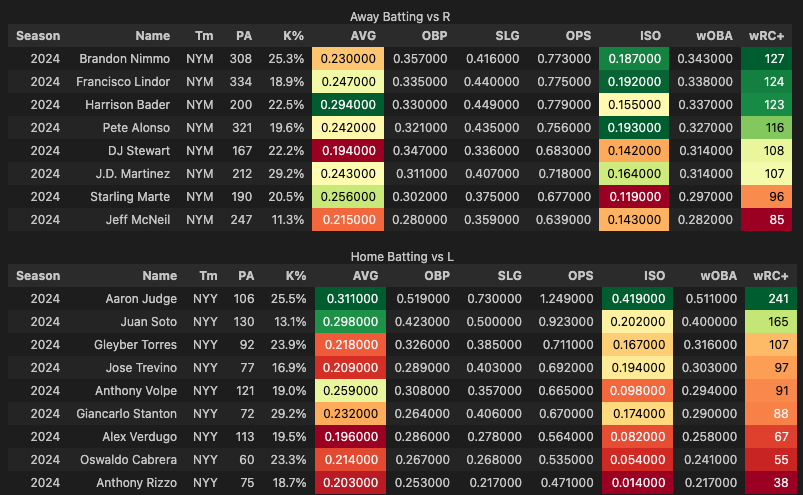Click Jeff McNeil's K% value 11.3%
The image size is (803, 495).
tap(287, 220)
